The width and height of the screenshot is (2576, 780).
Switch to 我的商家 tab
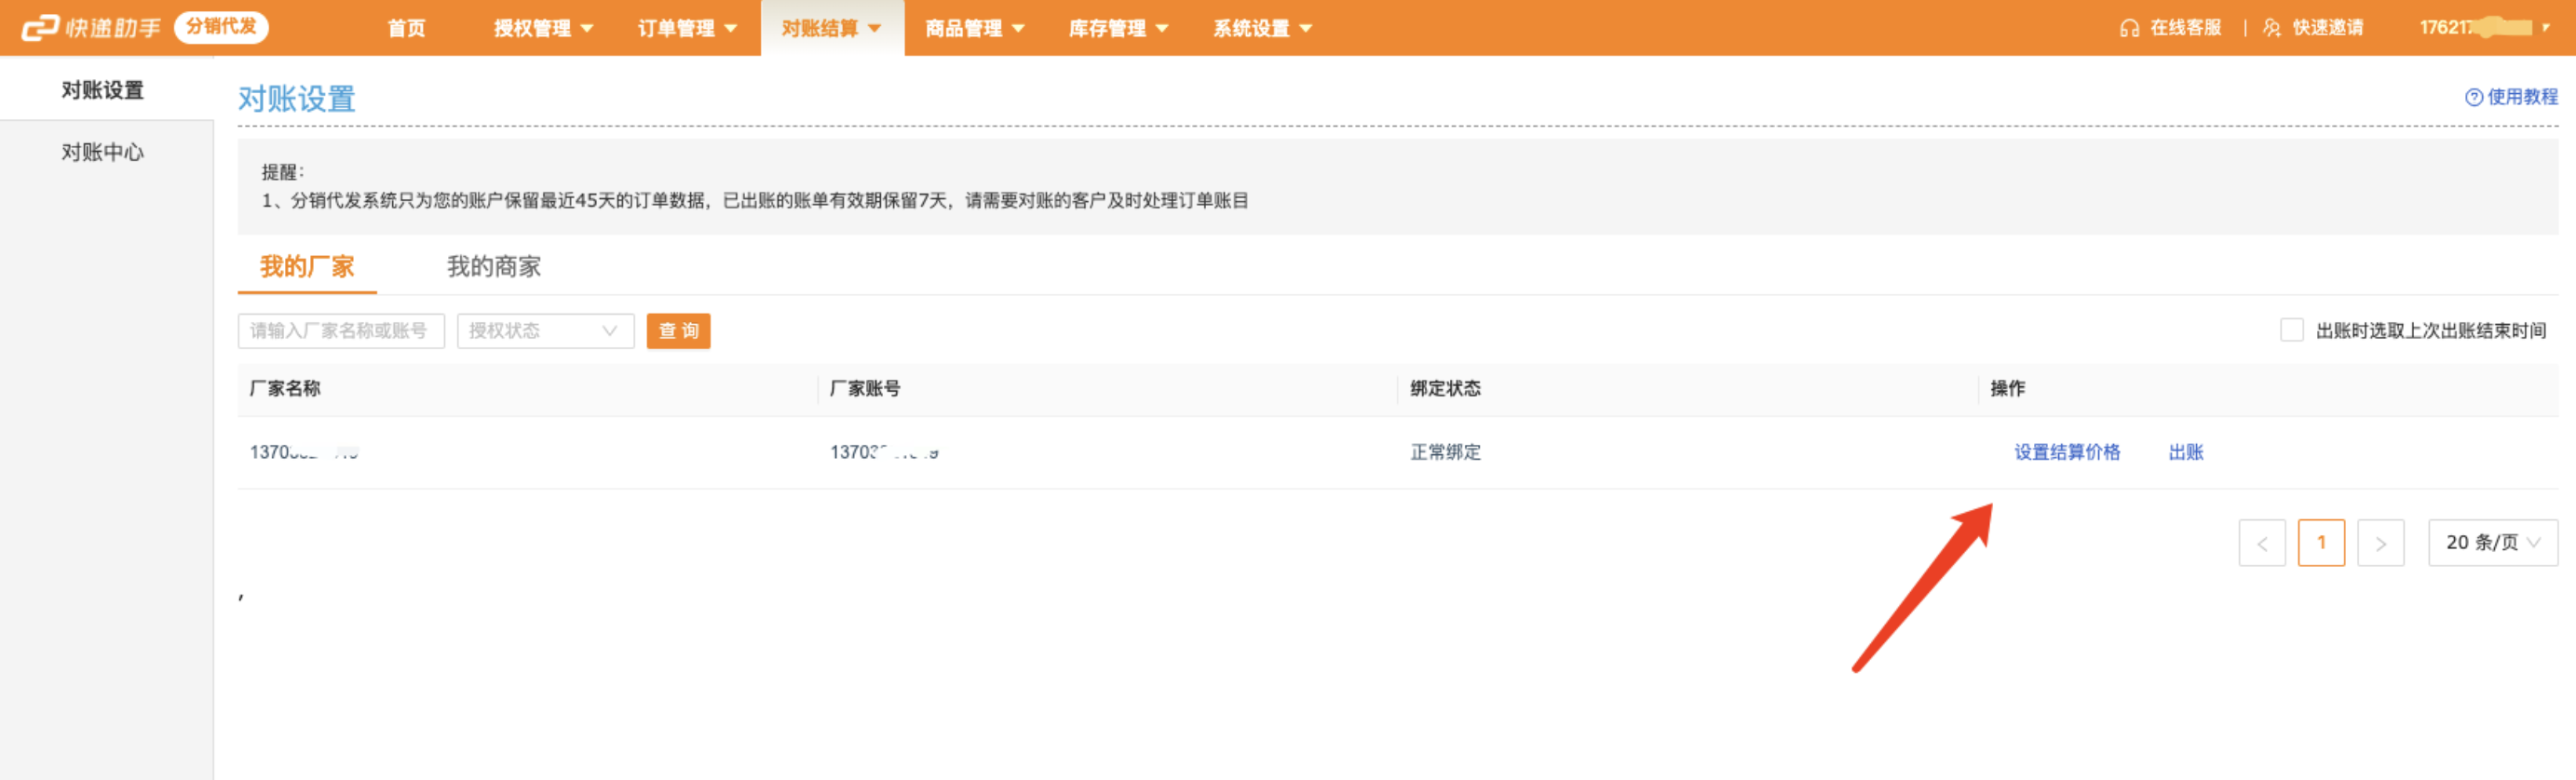pyautogui.click(x=493, y=267)
